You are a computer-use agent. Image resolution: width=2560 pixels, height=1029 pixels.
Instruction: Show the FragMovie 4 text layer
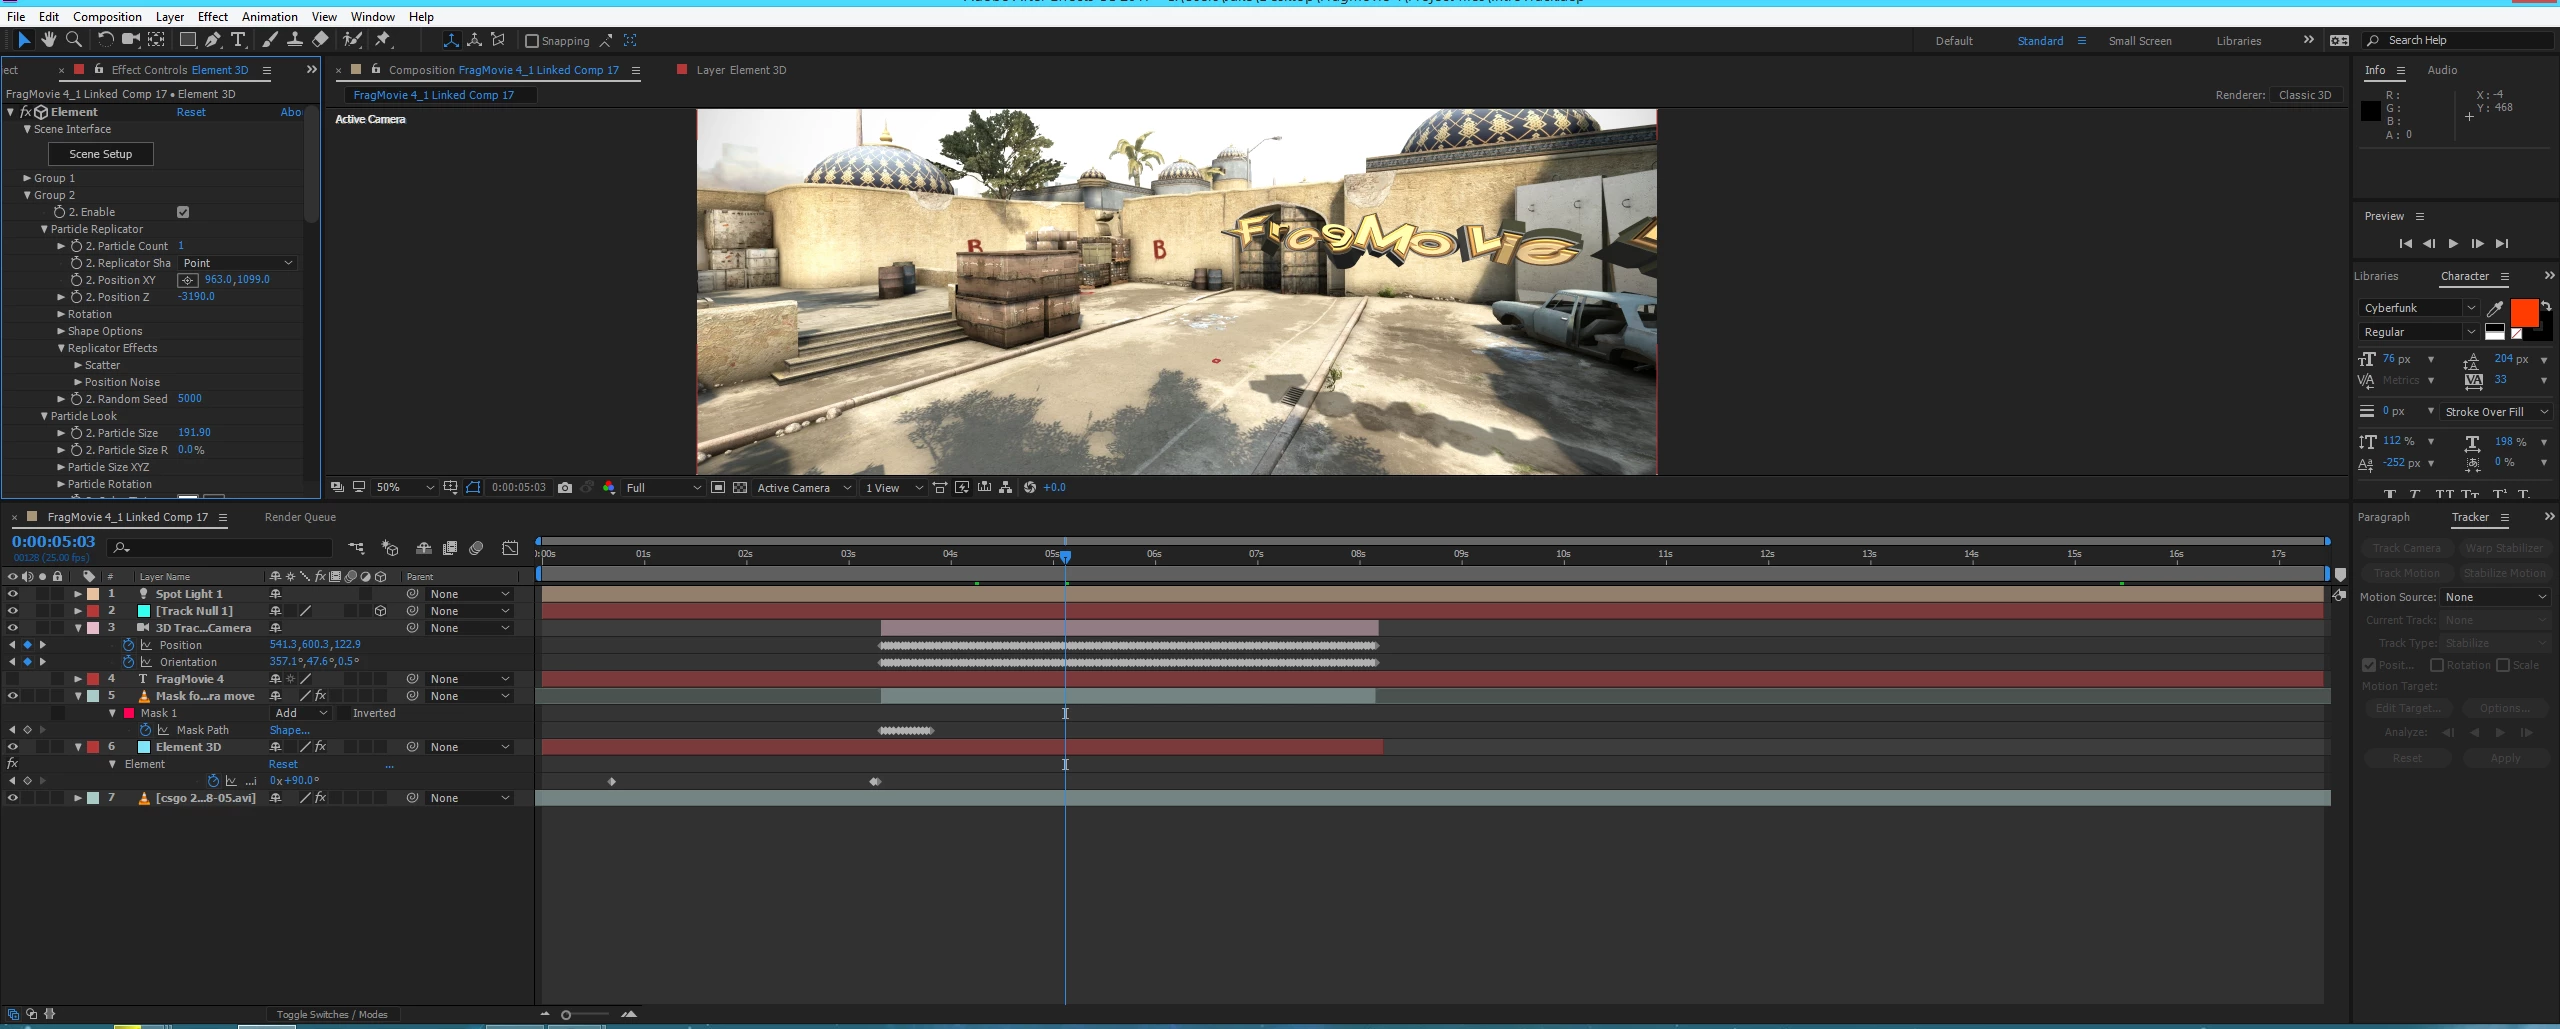(x=13, y=679)
